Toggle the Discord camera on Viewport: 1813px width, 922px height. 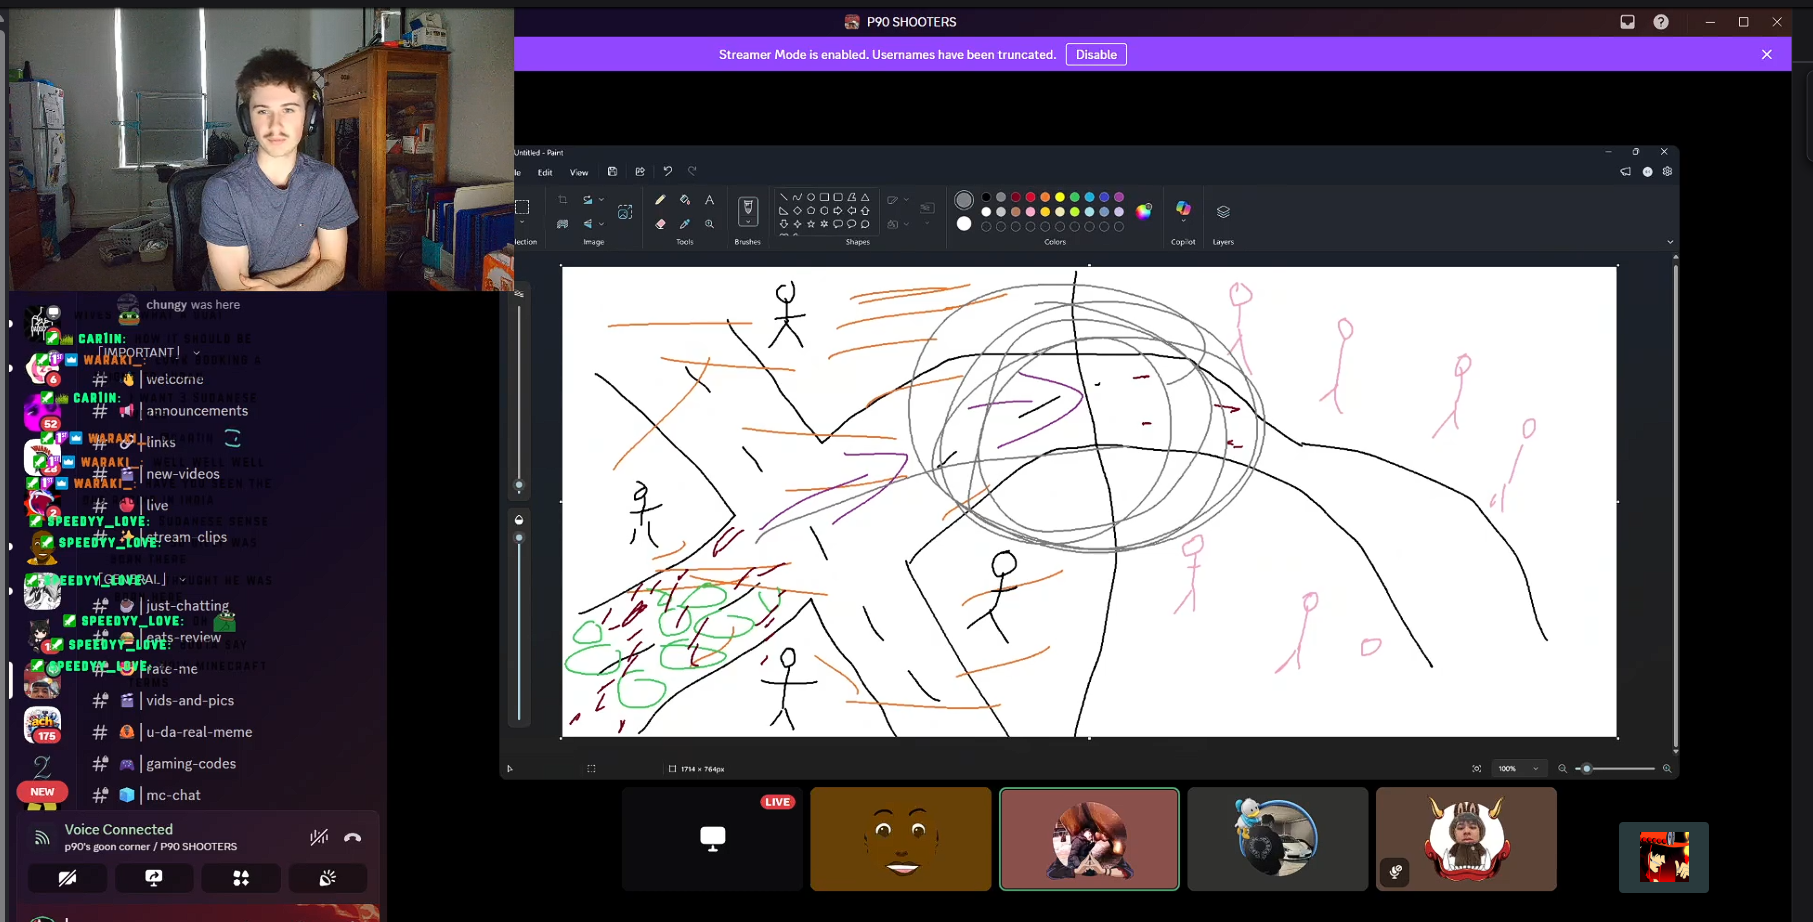pos(67,878)
